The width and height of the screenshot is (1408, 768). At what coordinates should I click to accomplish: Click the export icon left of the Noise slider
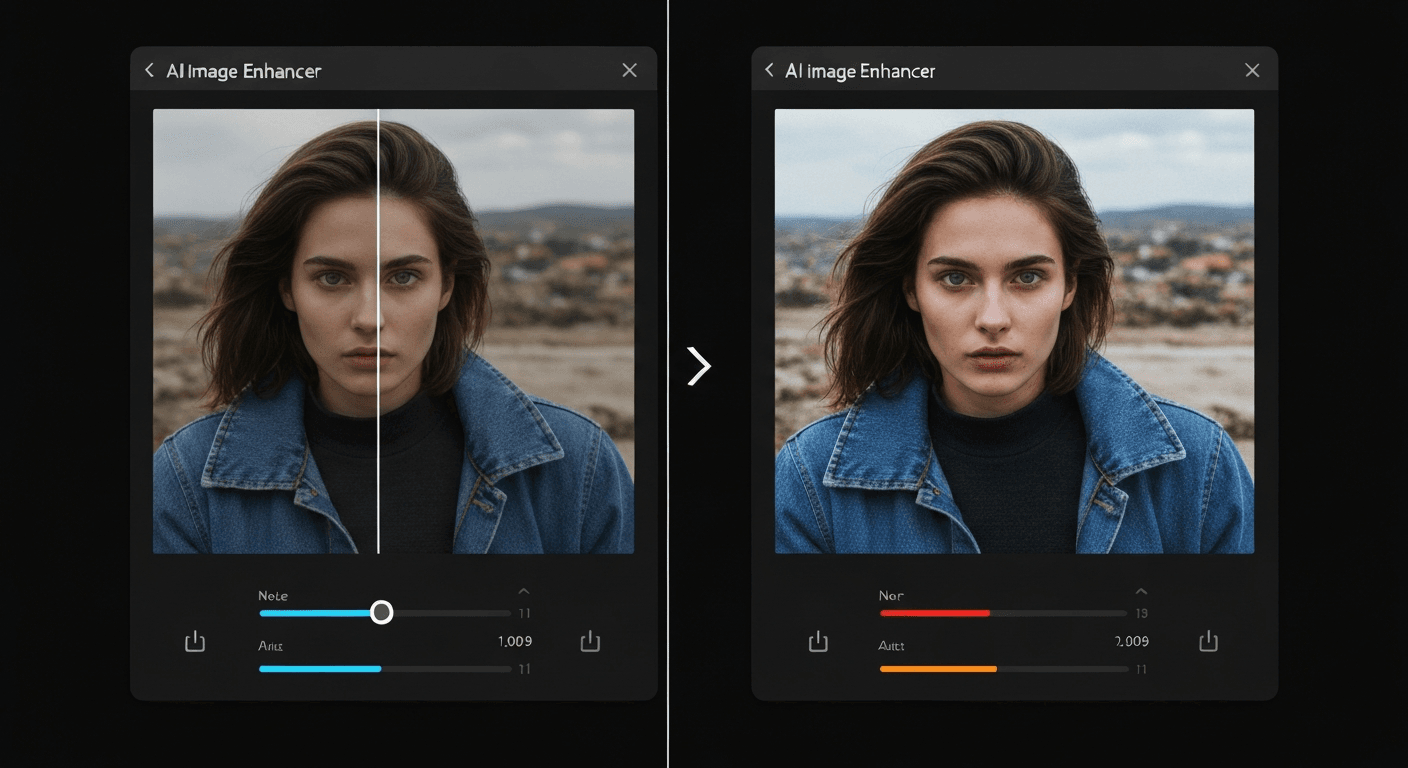pos(194,641)
